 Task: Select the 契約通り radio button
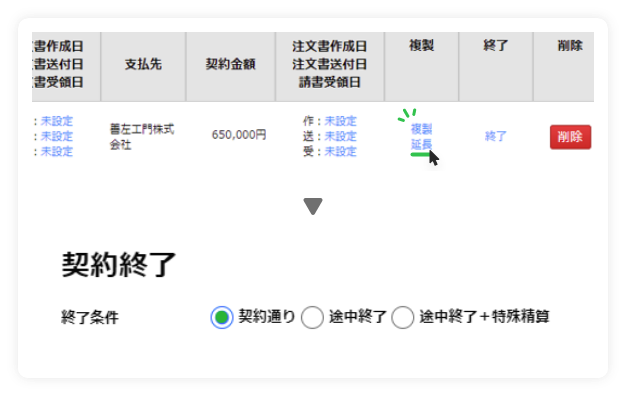click(222, 317)
